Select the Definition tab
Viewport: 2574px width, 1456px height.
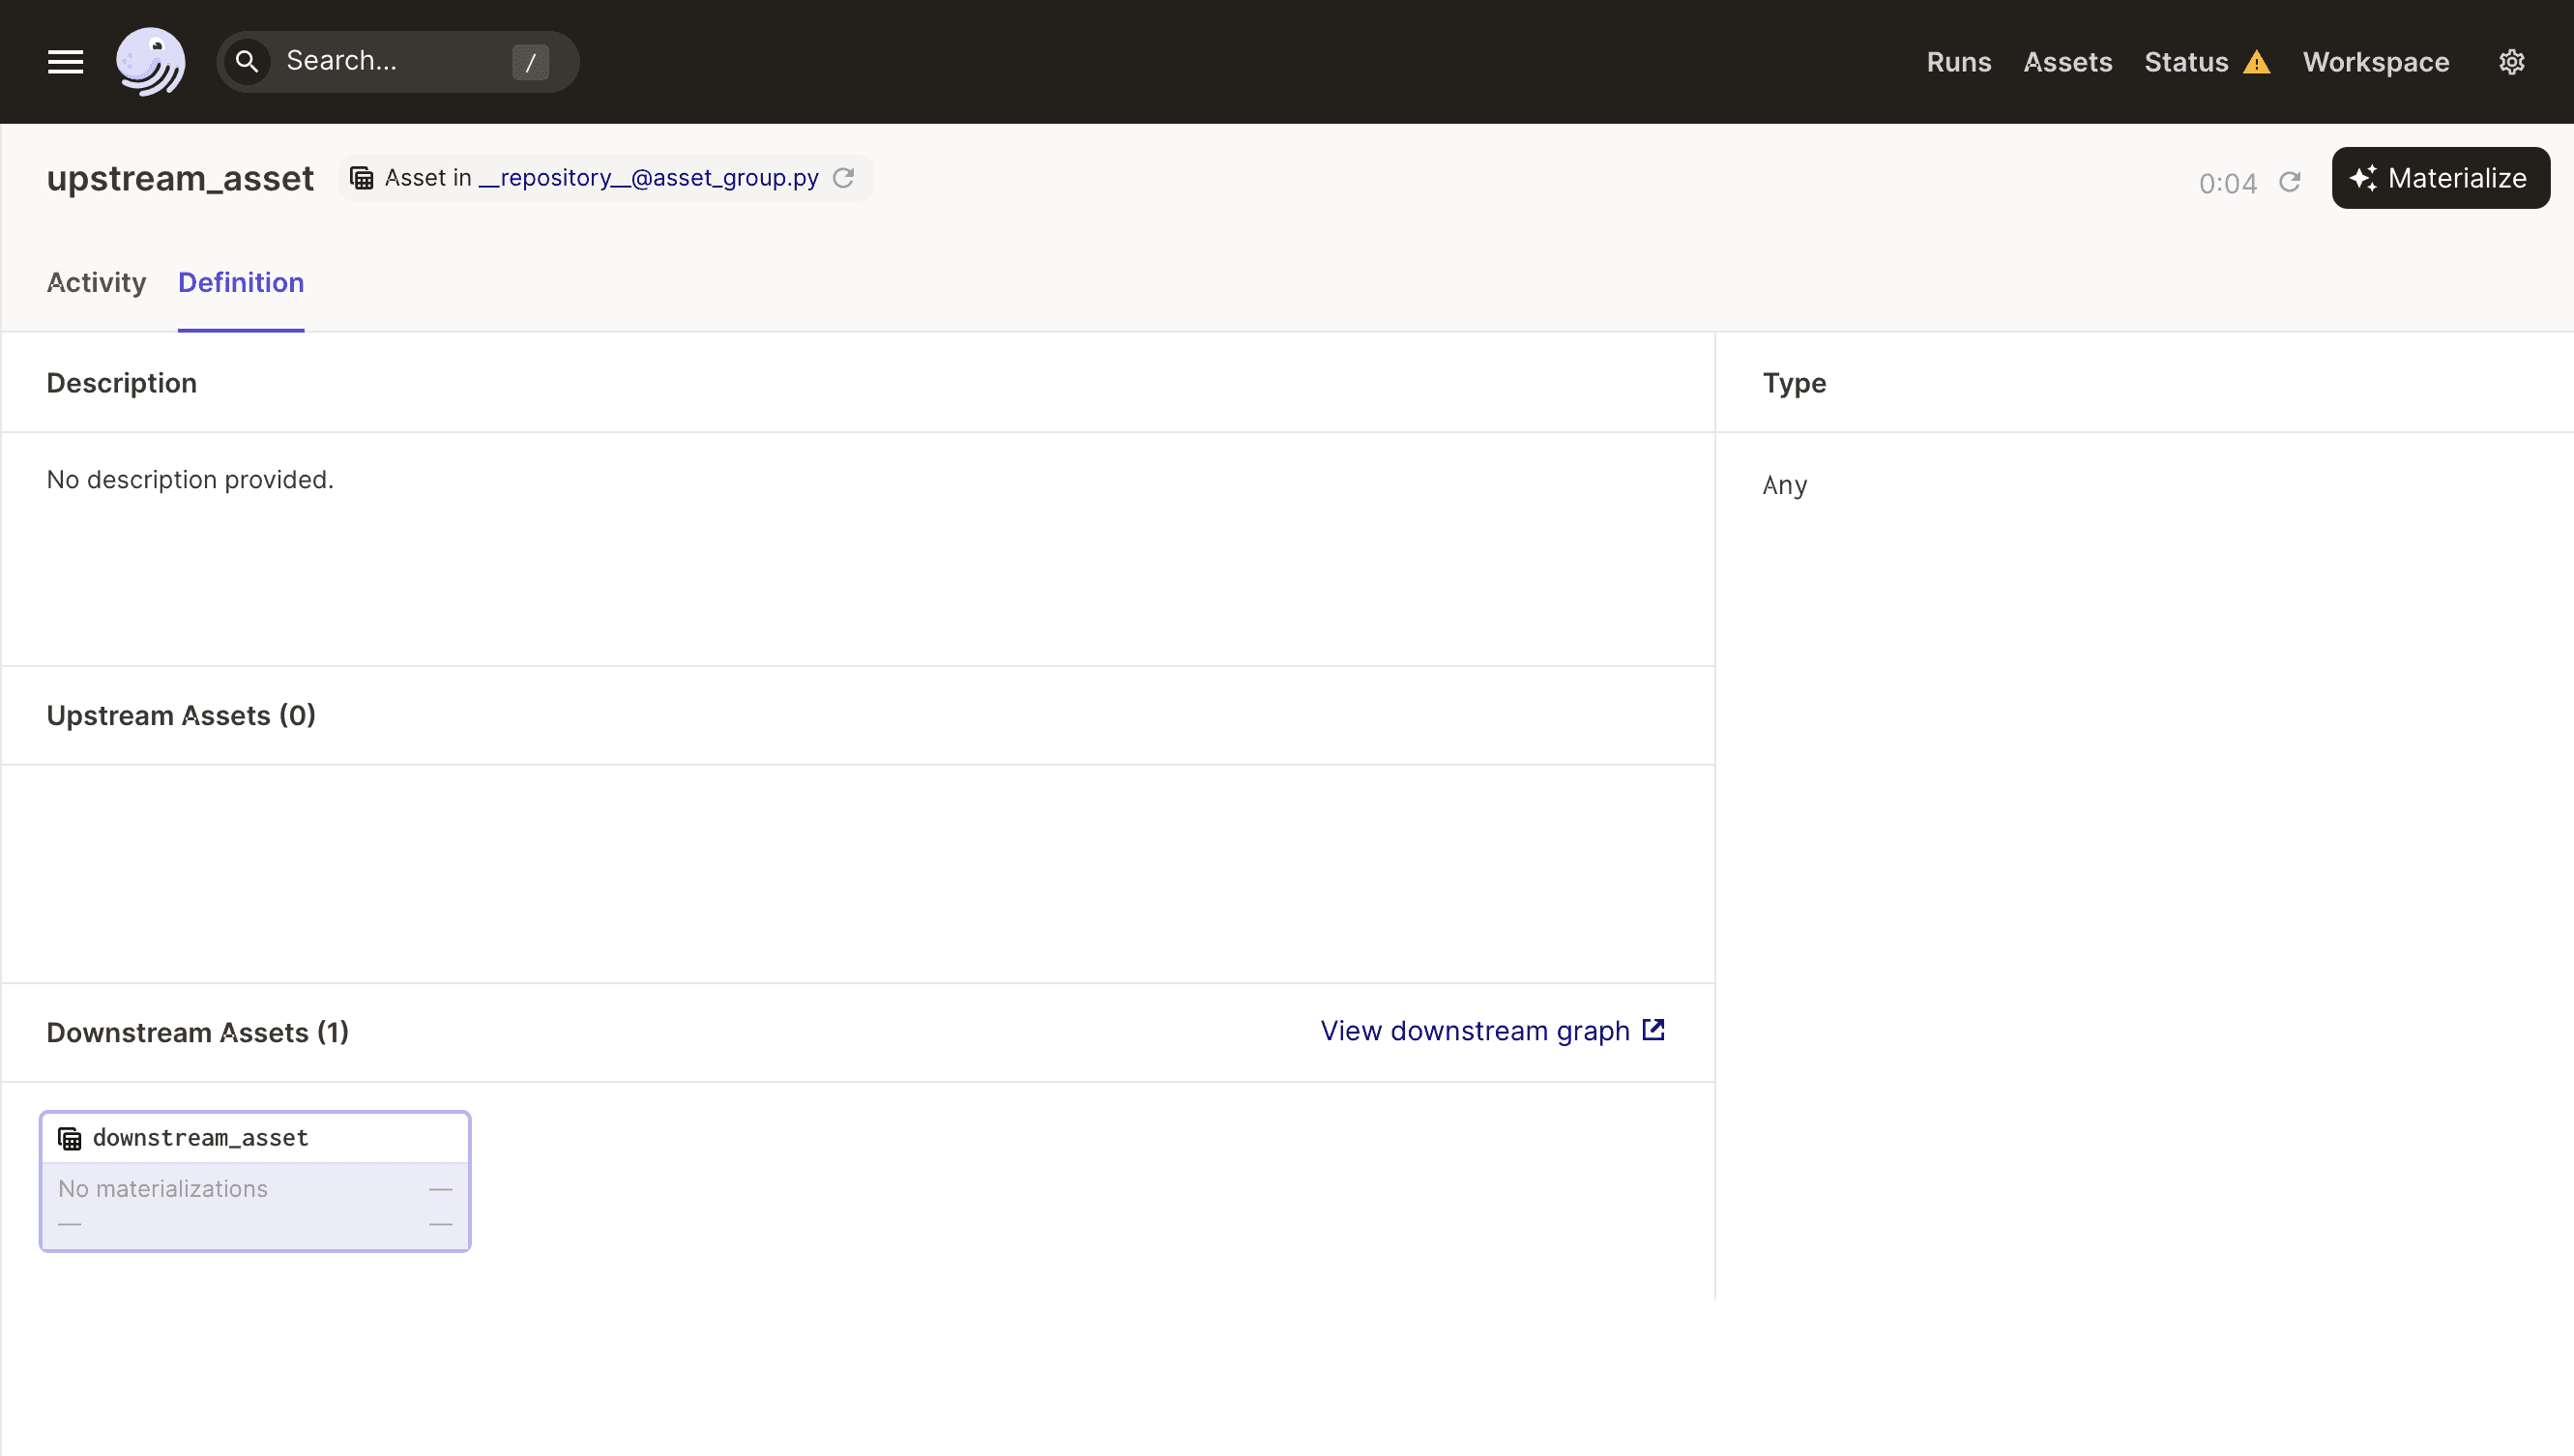241,282
